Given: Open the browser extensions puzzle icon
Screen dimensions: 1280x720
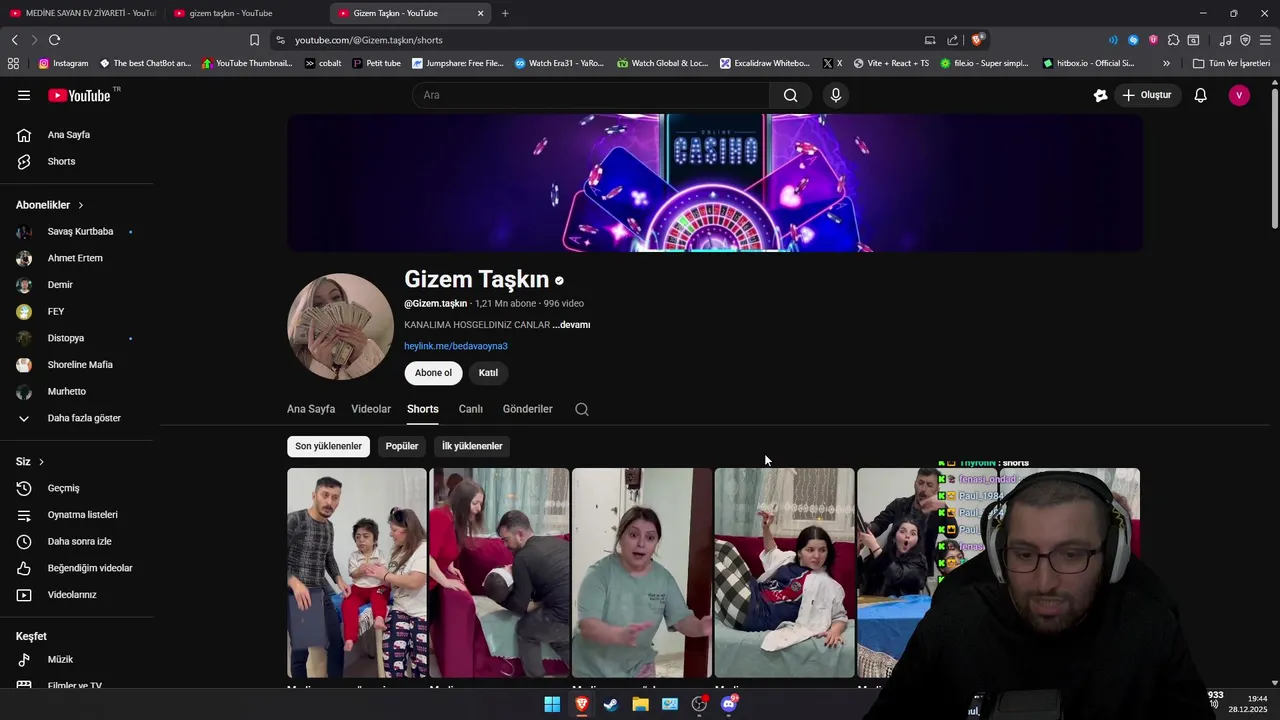Looking at the screenshot, I should tap(1173, 40).
